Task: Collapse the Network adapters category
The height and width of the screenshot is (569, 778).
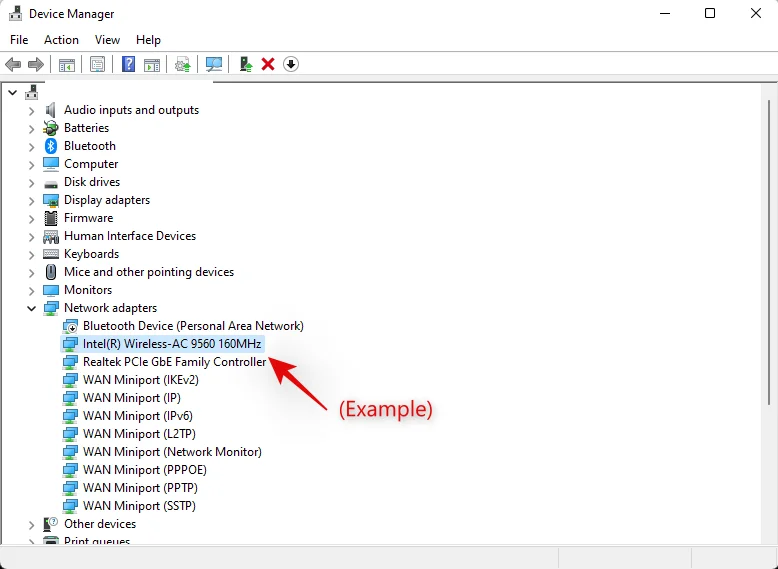Action: coord(31,308)
